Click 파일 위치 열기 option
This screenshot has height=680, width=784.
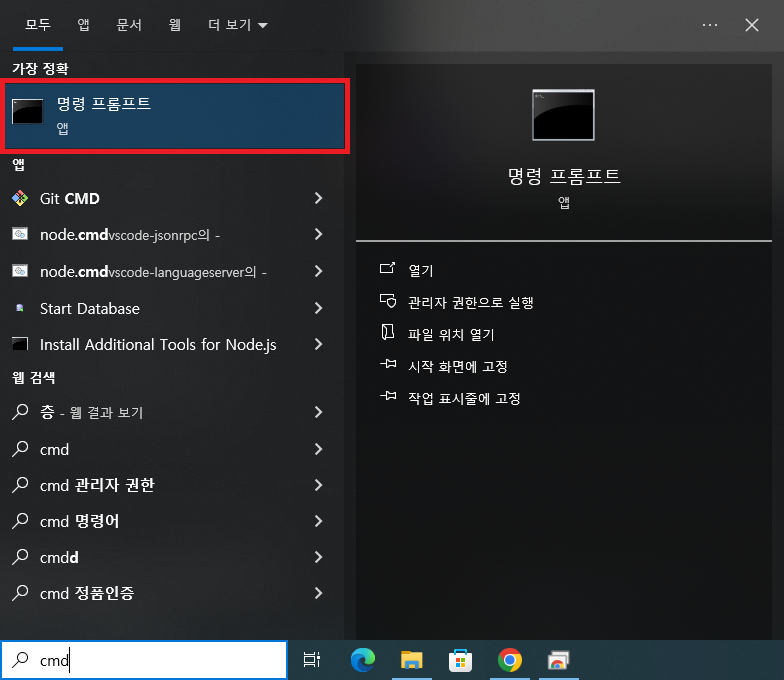click(451, 334)
